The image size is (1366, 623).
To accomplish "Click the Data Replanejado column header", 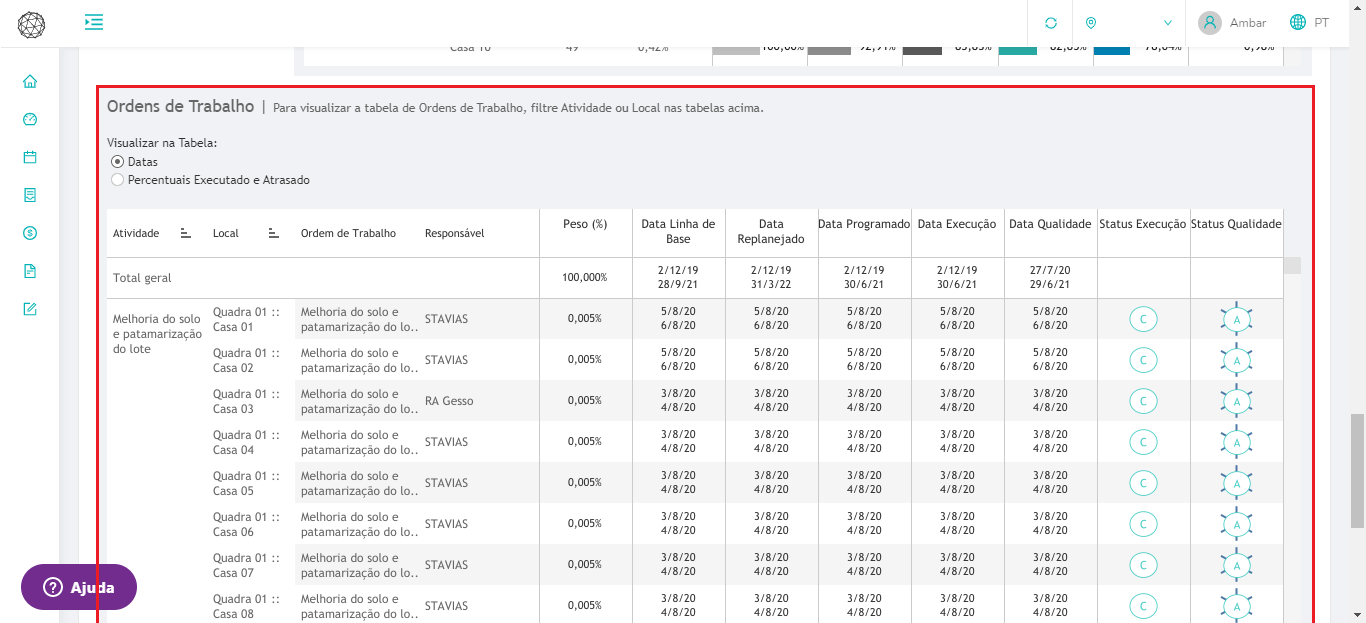I will pos(770,231).
